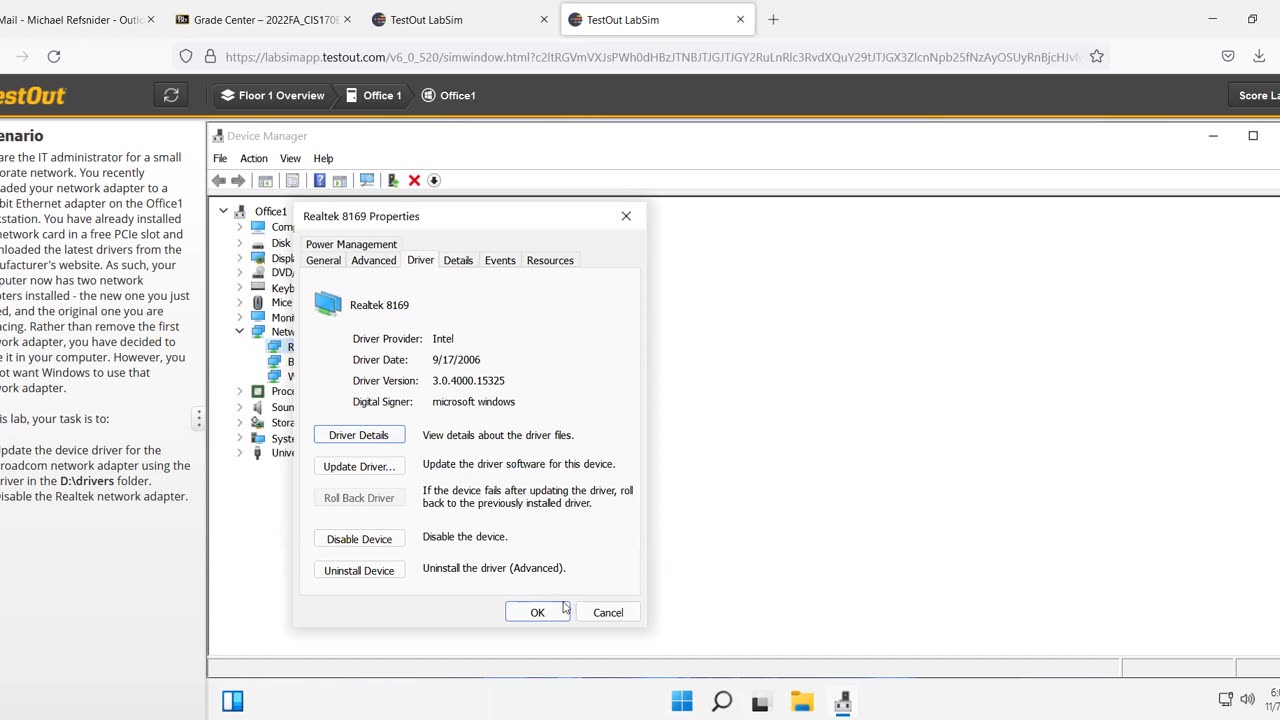1280x720 pixels.
Task: Switch to the General tab
Action: click(x=323, y=260)
